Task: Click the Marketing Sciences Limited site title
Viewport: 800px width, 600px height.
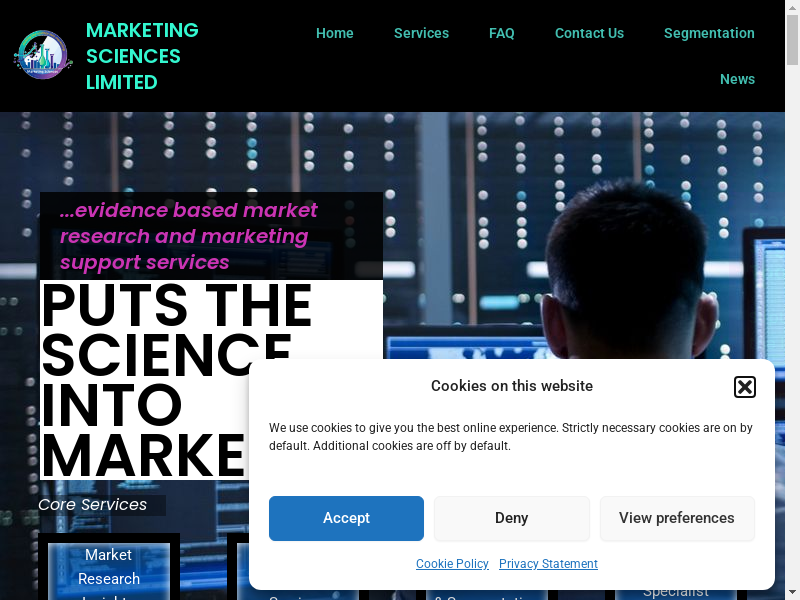Action: (x=142, y=56)
